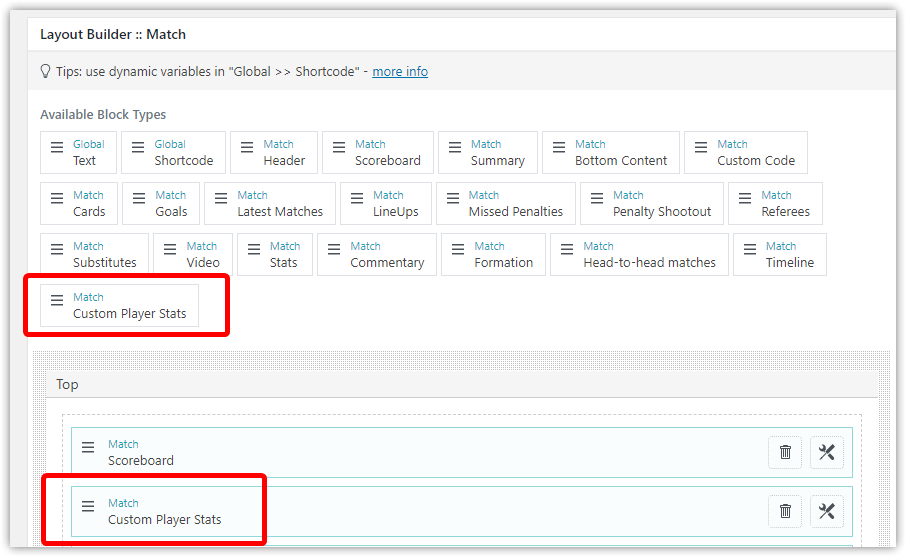Select the 'Timeline' block label
This screenshot has height=557, width=906.
click(x=790, y=262)
